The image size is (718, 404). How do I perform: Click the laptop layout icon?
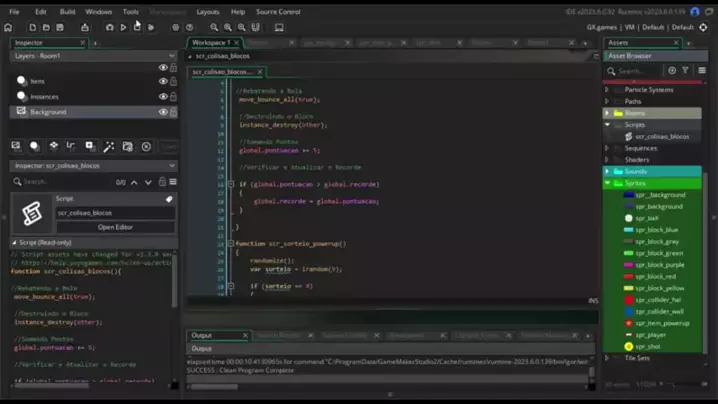click(x=279, y=27)
